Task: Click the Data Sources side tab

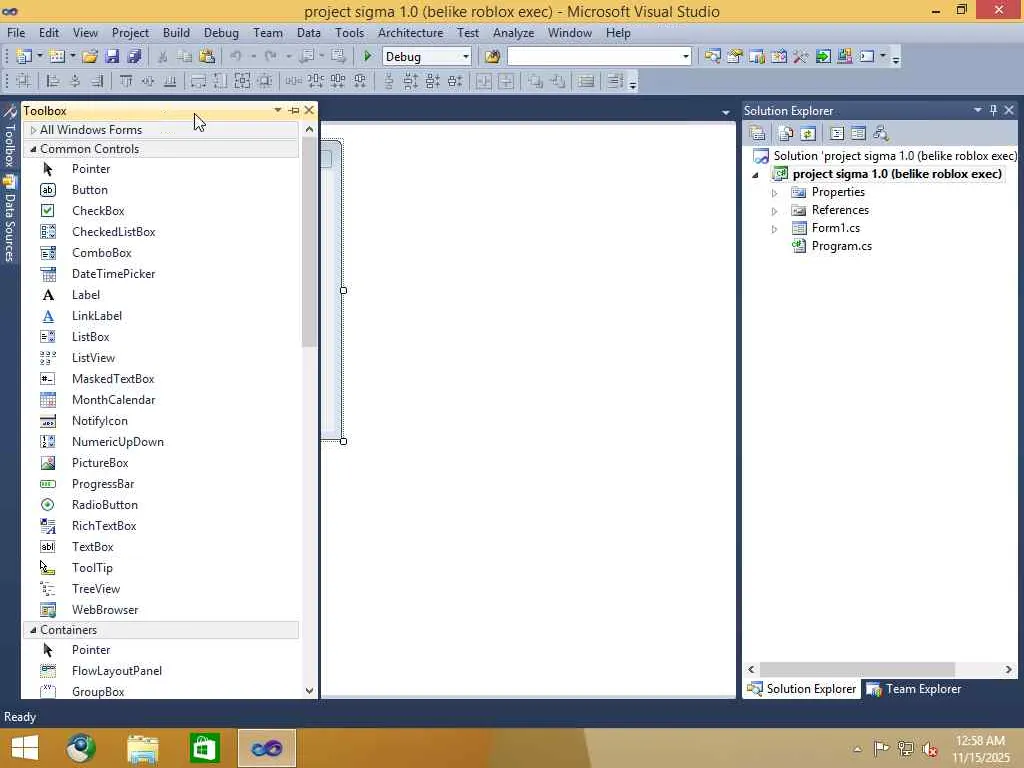Action: pyautogui.click(x=9, y=219)
